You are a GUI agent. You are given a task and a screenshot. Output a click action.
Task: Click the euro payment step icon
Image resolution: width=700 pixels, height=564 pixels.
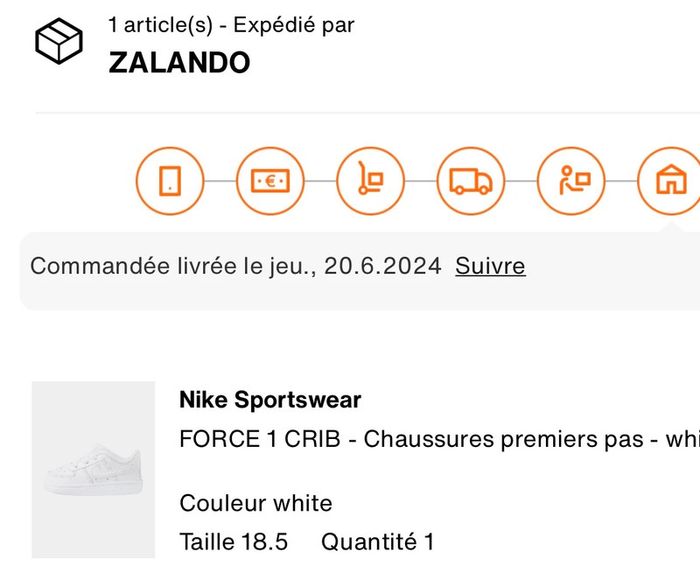click(x=270, y=181)
